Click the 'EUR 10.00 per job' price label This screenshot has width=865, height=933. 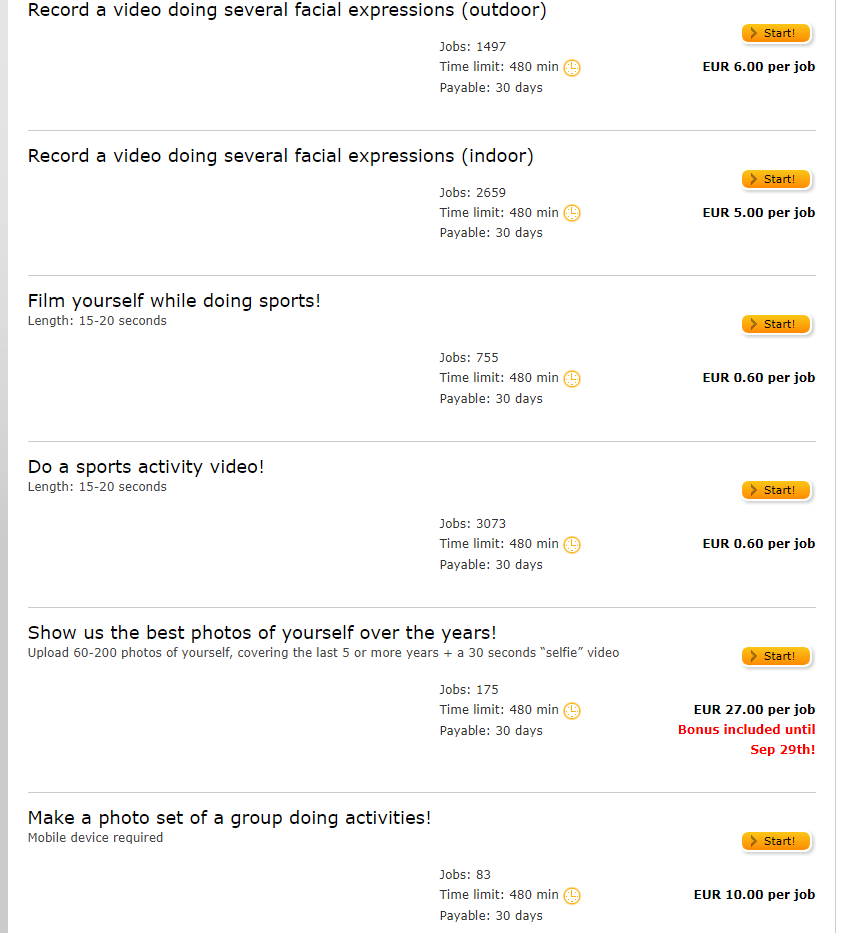point(754,895)
